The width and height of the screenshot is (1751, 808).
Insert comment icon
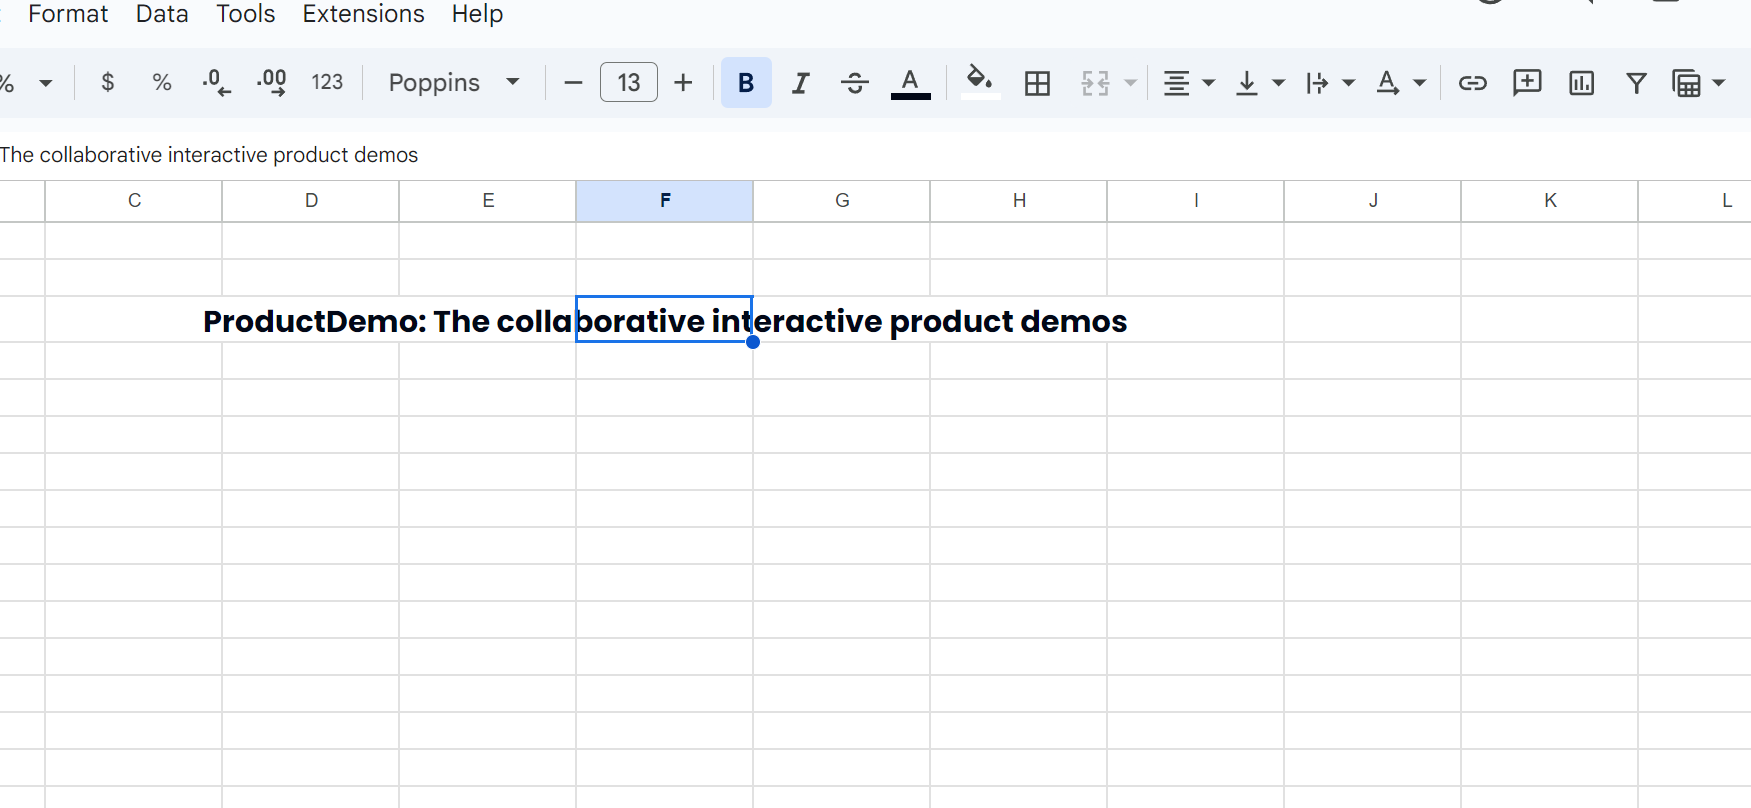coord(1527,83)
